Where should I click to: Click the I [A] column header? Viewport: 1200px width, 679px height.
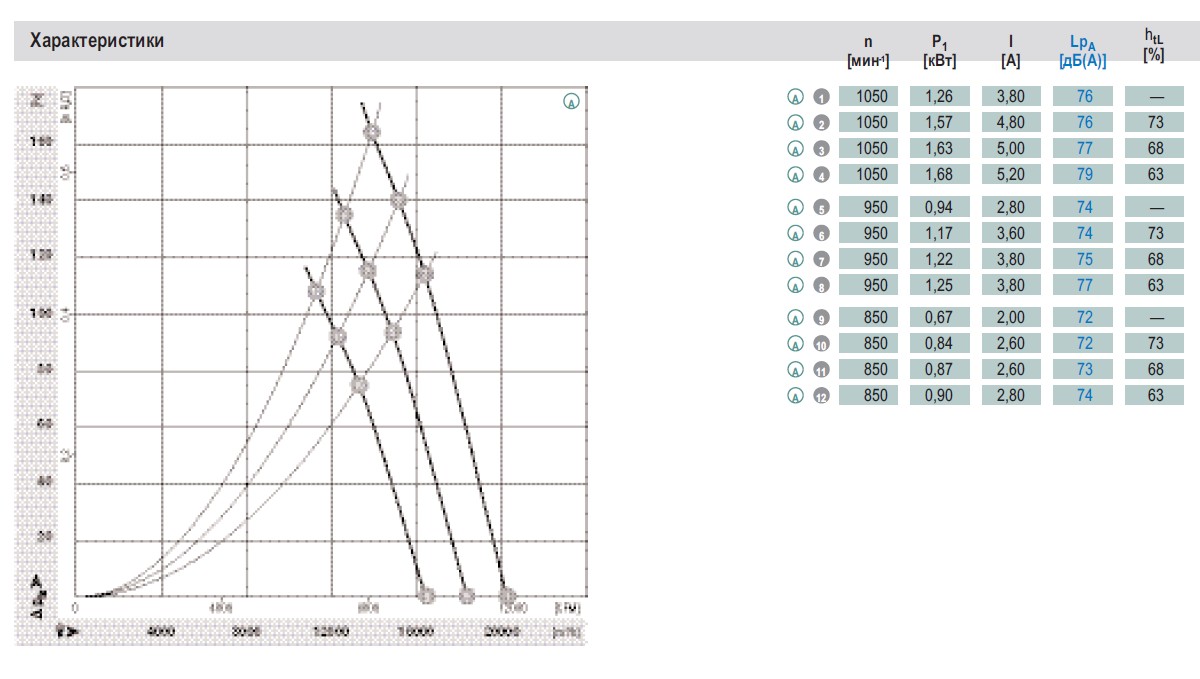click(x=1011, y=52)
